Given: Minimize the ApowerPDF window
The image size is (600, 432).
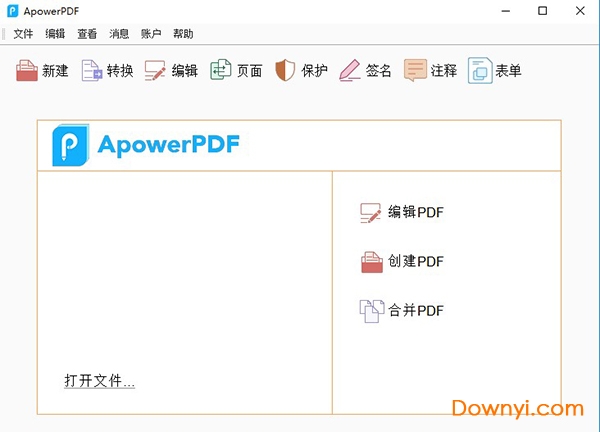Looking at the screenshot, I should [x=506, y=11].
